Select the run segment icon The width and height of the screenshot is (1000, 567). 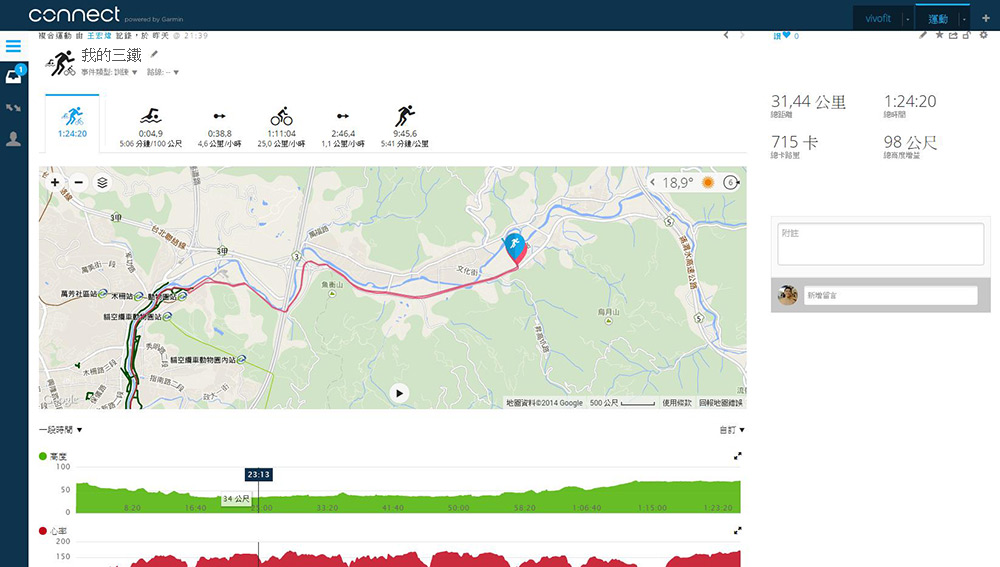tap(405, 116)
